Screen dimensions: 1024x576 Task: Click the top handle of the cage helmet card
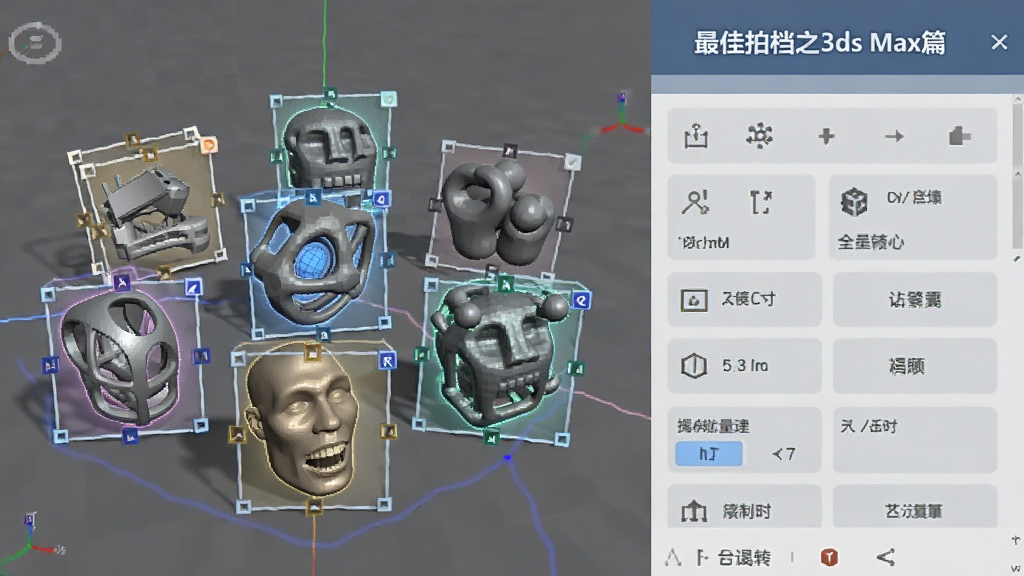click(x=122, y=282)
